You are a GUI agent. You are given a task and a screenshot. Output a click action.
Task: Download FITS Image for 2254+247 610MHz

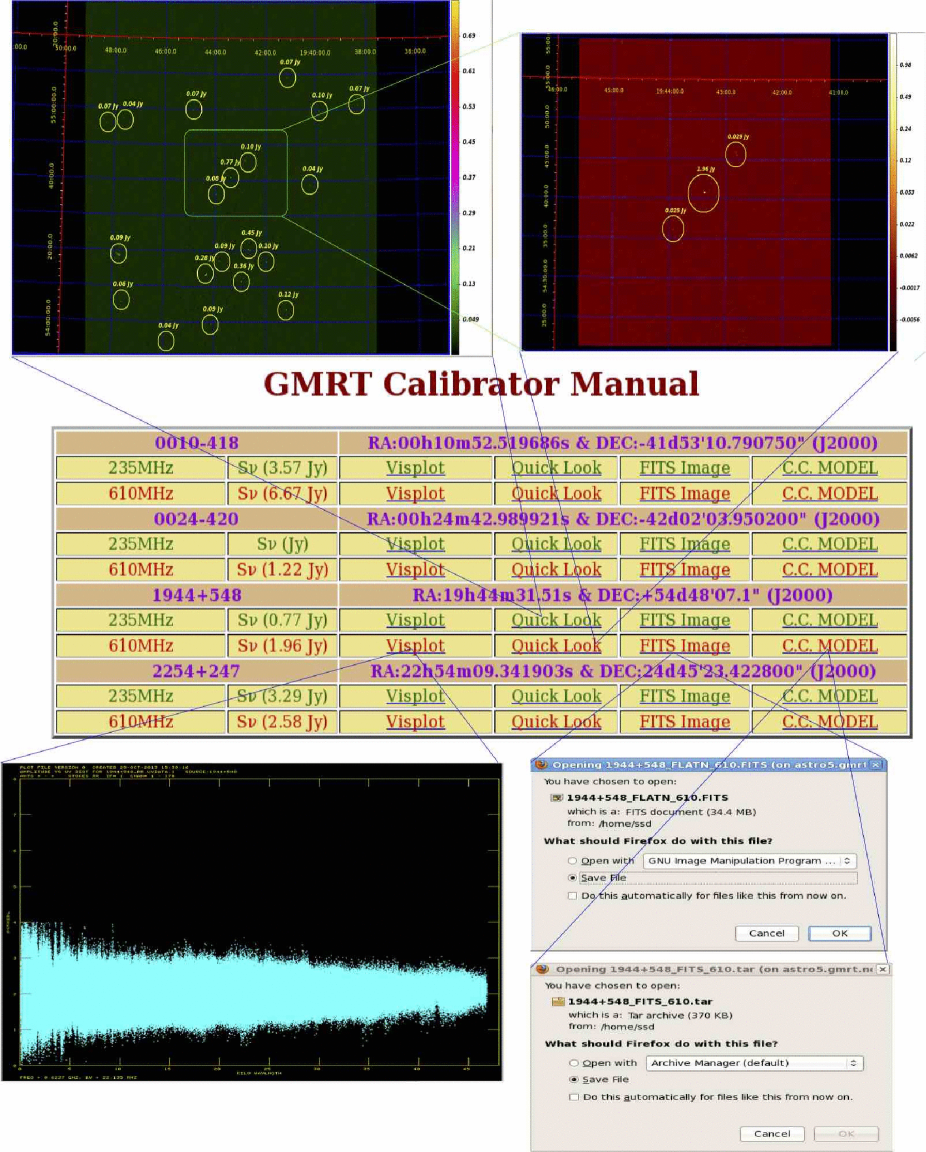684,722
